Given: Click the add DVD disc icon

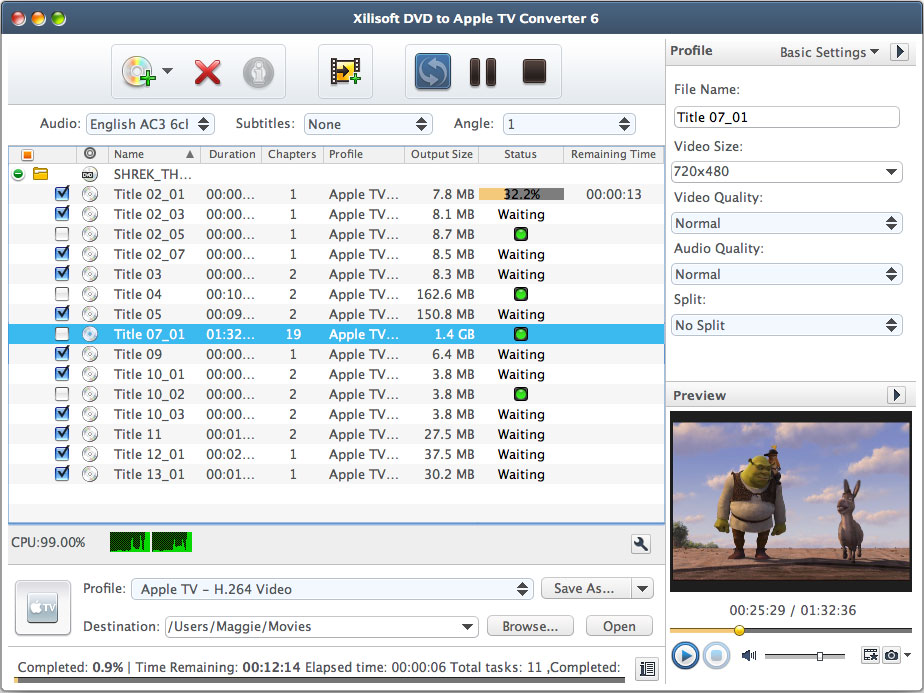Looking at the screenshot, I should click(137, 72).
